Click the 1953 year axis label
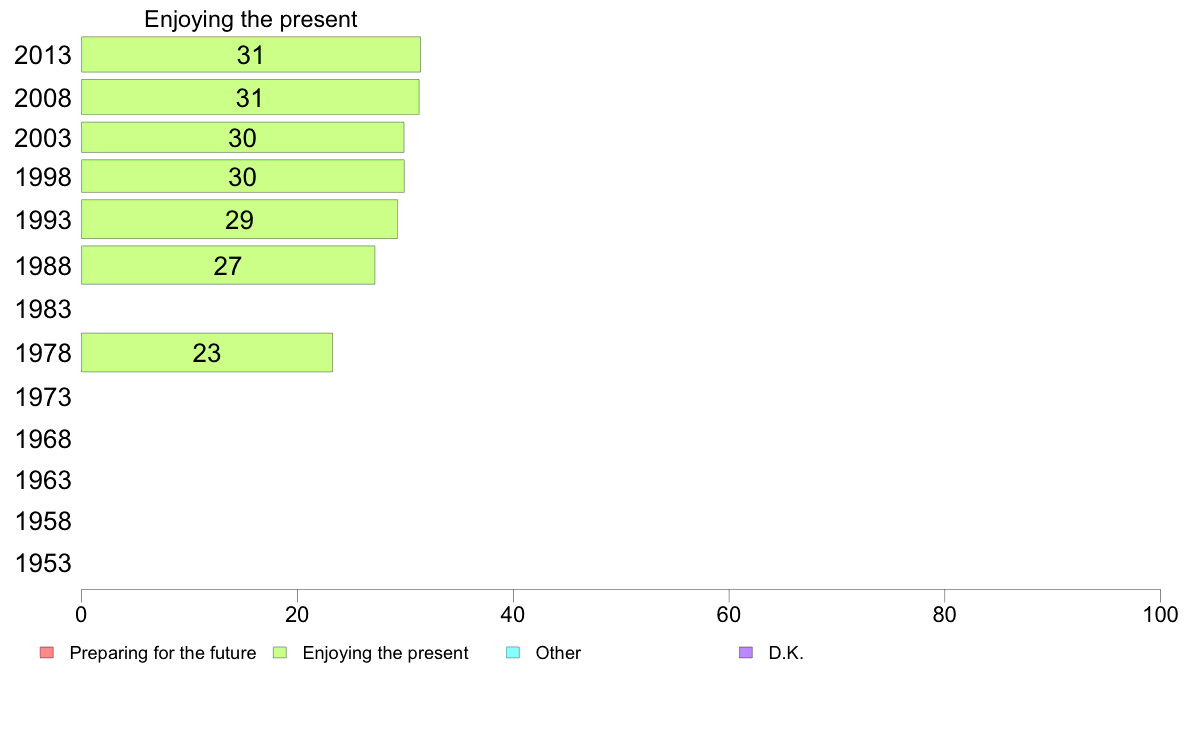 [43, 563]
